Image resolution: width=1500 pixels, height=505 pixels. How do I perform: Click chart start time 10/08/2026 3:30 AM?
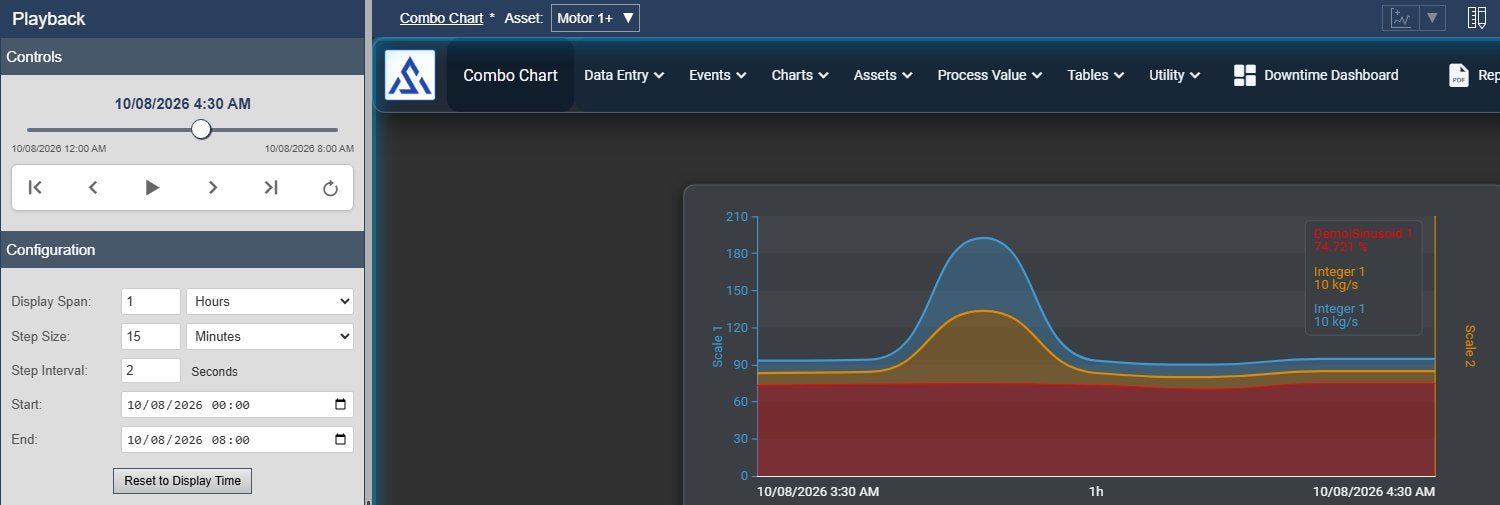coord(818,492)
